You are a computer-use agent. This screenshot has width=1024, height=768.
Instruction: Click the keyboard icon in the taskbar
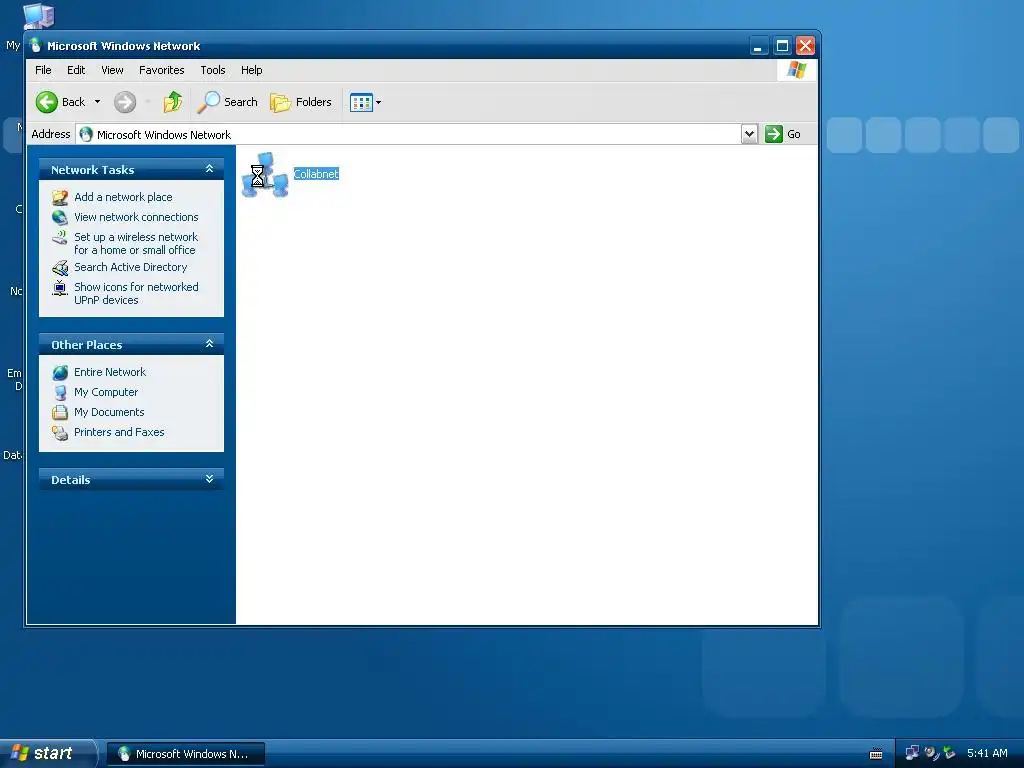(x=876, y=754)
